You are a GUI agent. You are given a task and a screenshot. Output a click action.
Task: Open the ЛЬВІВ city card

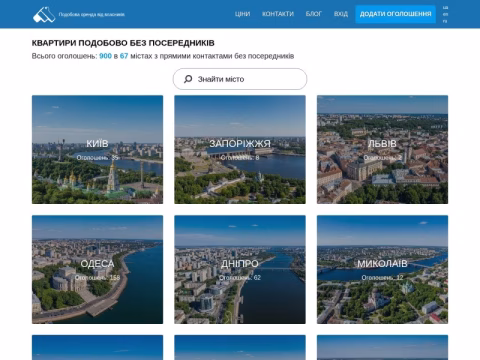[382, 149]
